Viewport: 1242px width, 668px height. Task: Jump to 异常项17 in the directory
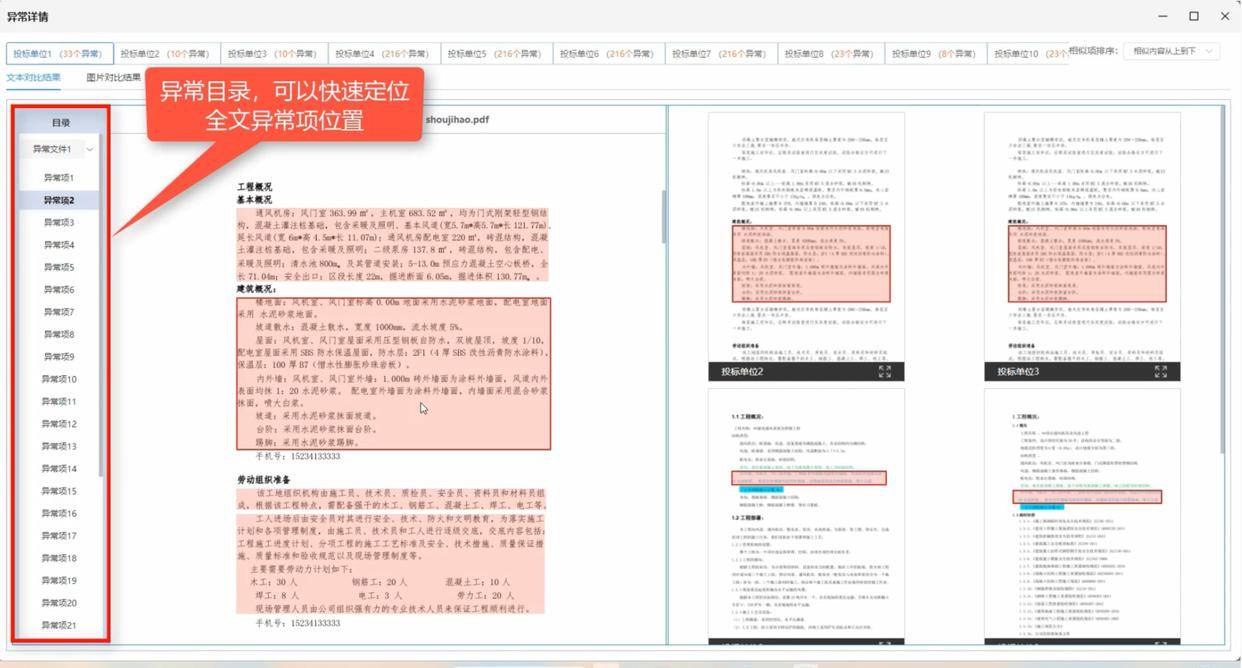point(59,536)
